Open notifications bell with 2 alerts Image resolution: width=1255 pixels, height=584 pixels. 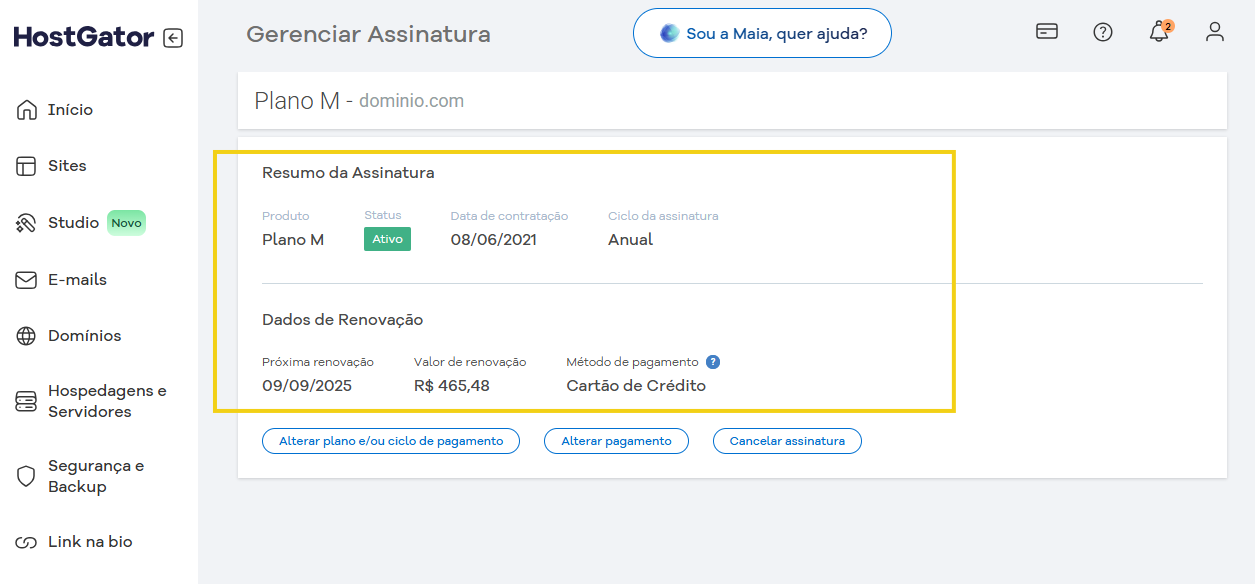pyautogui.click(x=1160, y=31)
